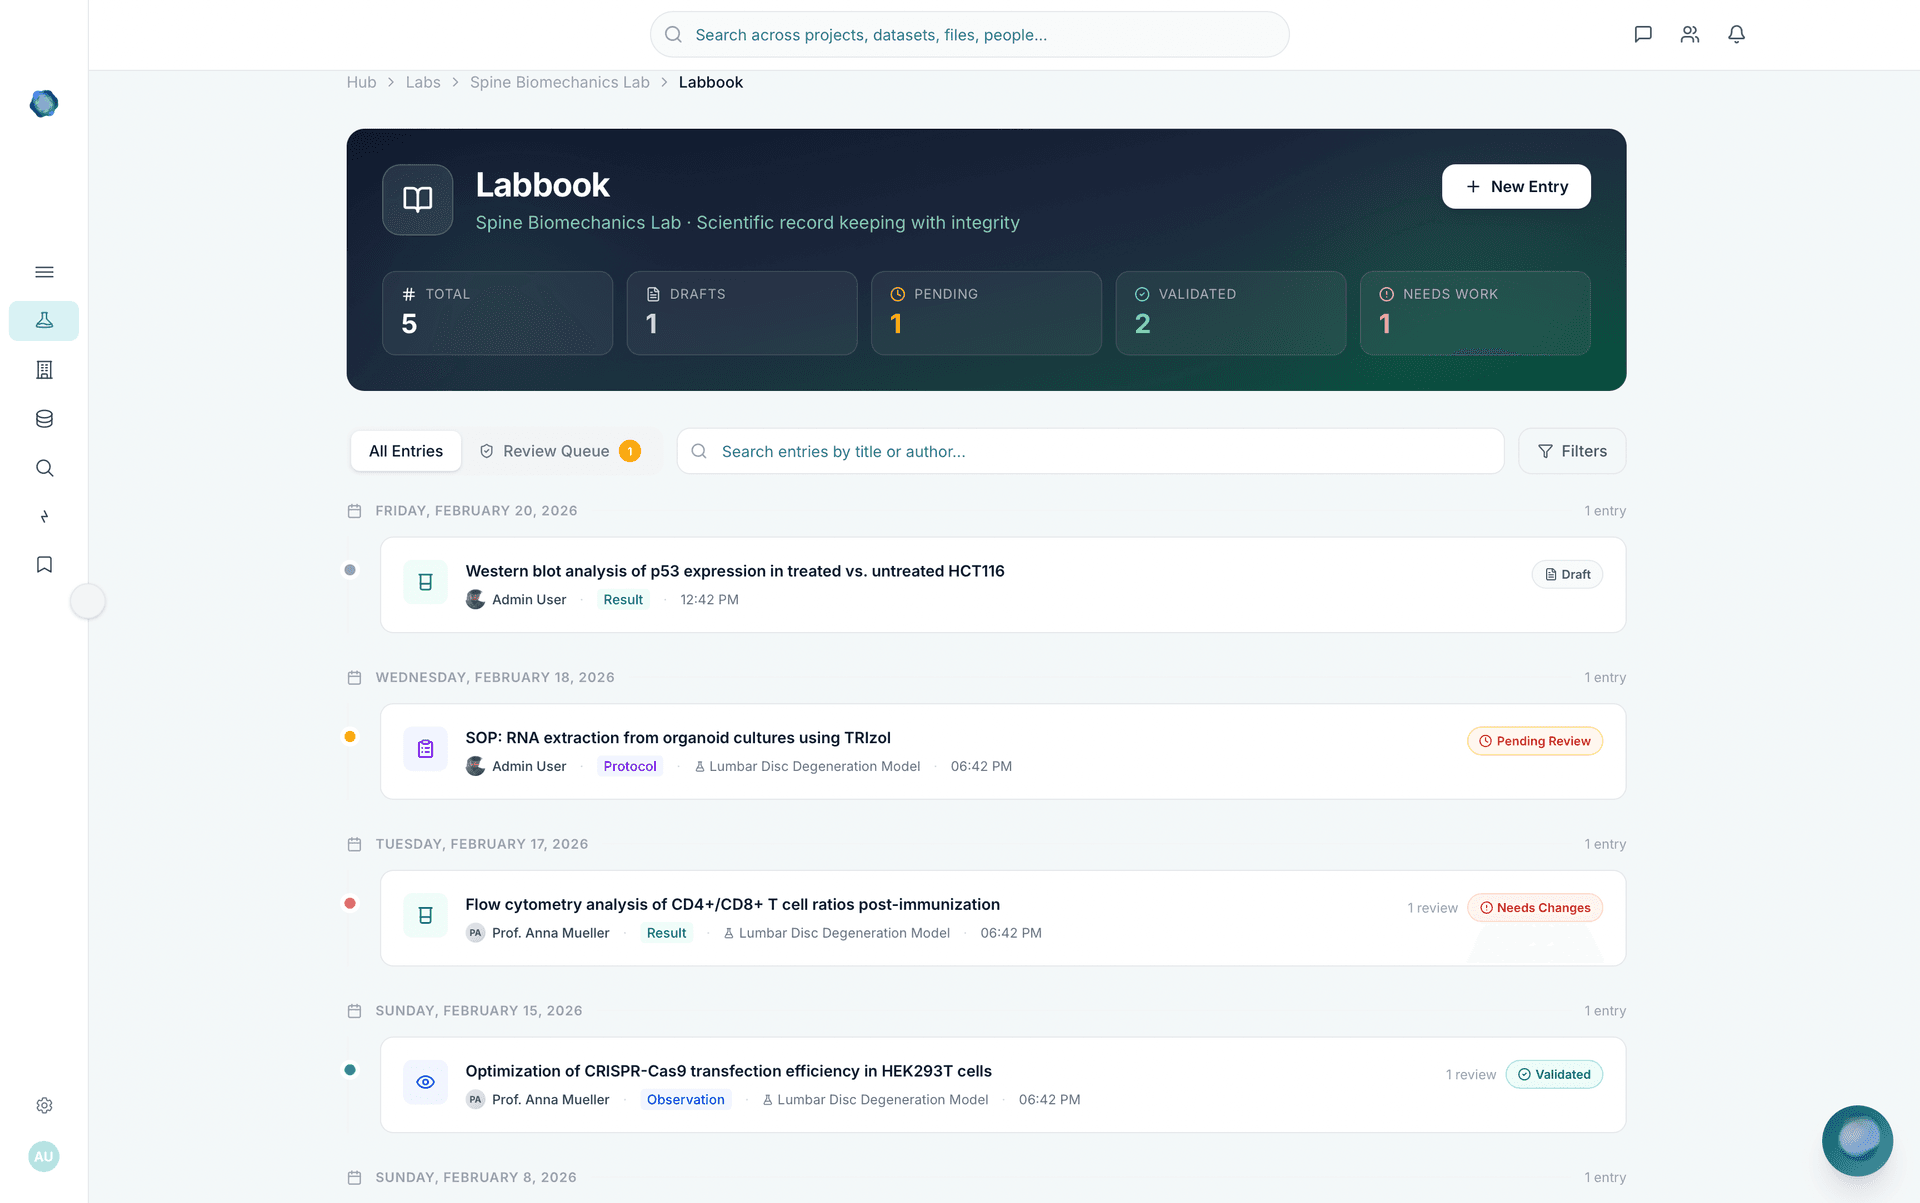This screenshot has width=1920, height=1203.
Task: Click the Needs Changes status badge
Action: [1535, 908]
